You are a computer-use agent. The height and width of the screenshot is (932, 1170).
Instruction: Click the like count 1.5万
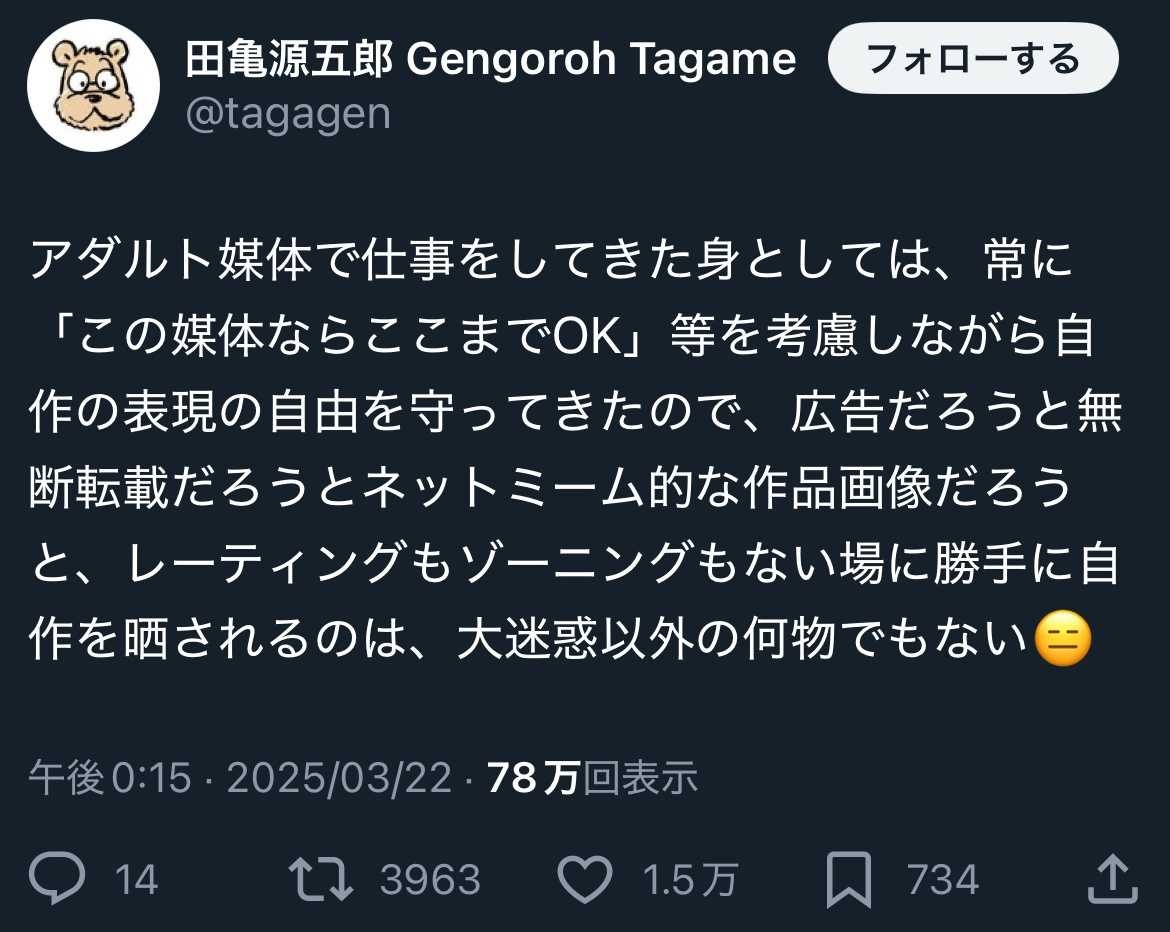(690, 880)
